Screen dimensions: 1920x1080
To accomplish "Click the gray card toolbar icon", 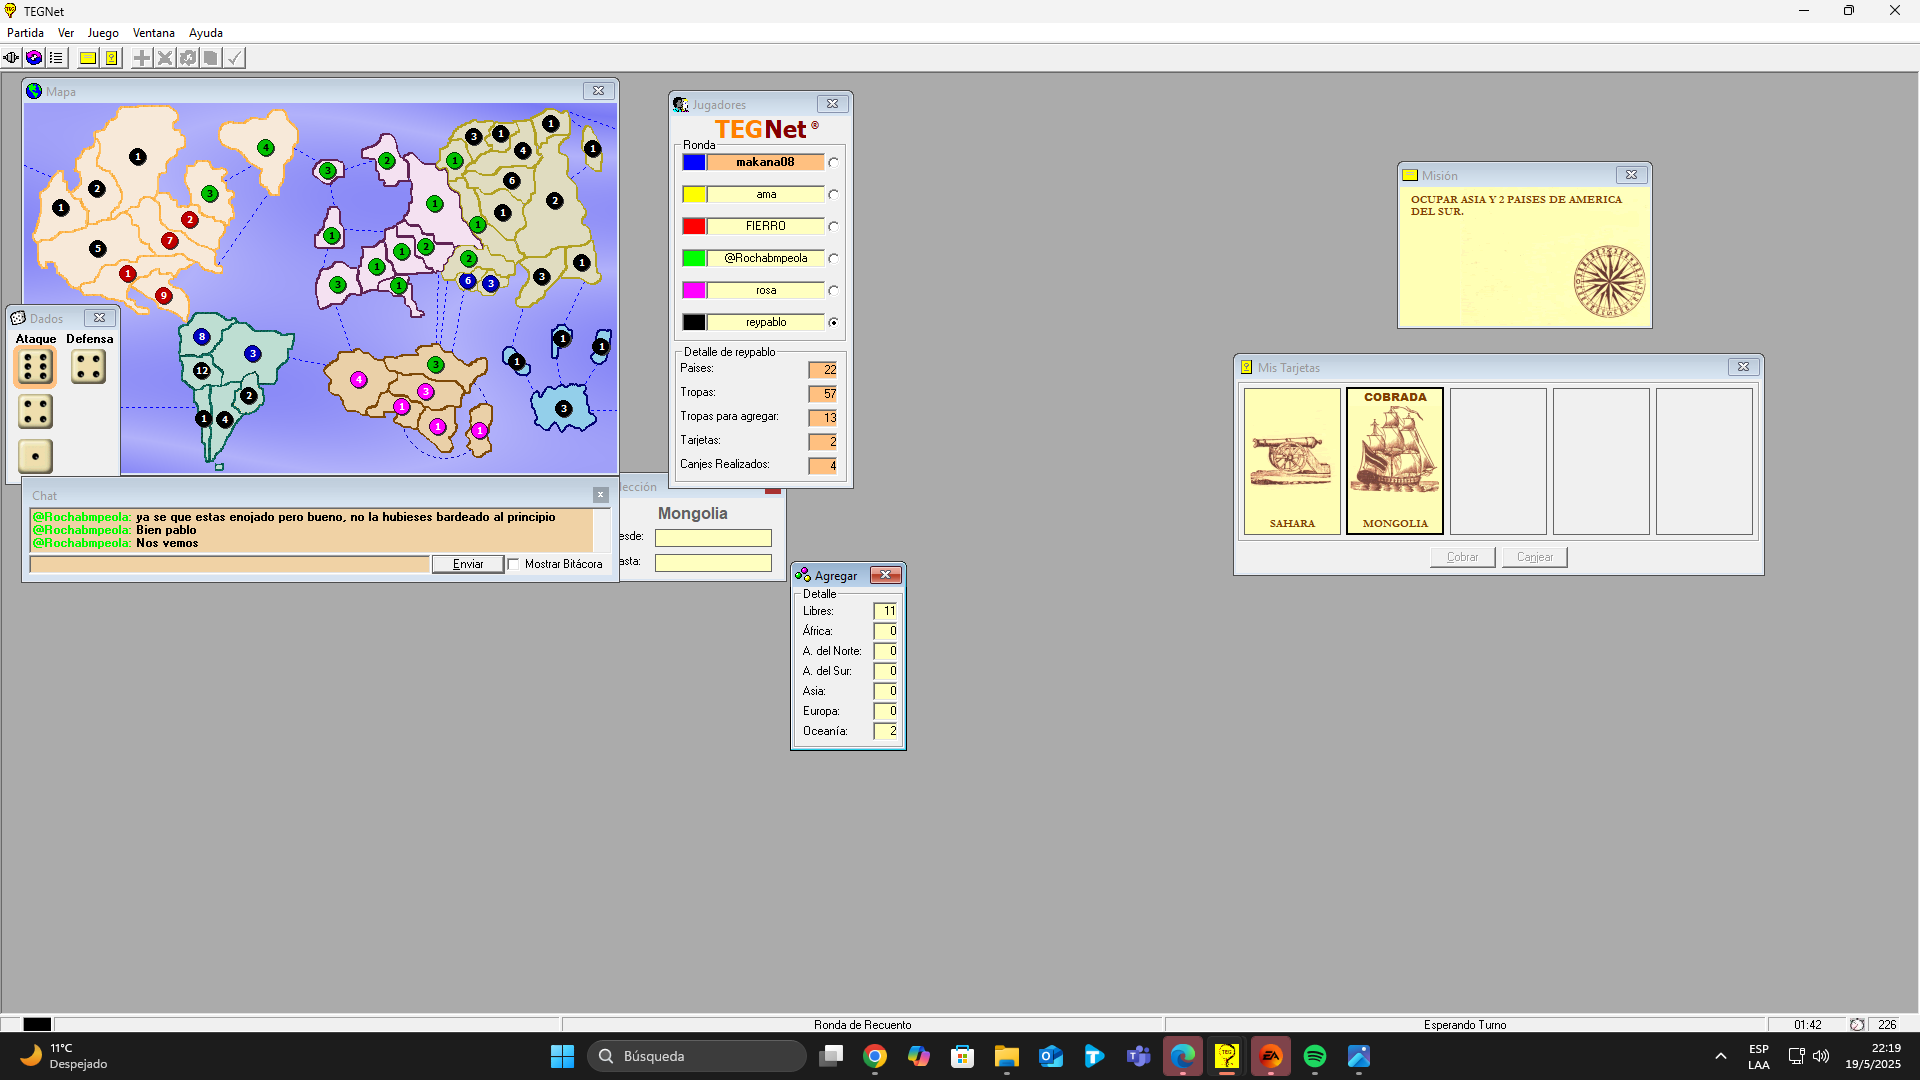I will click(210, 58).
